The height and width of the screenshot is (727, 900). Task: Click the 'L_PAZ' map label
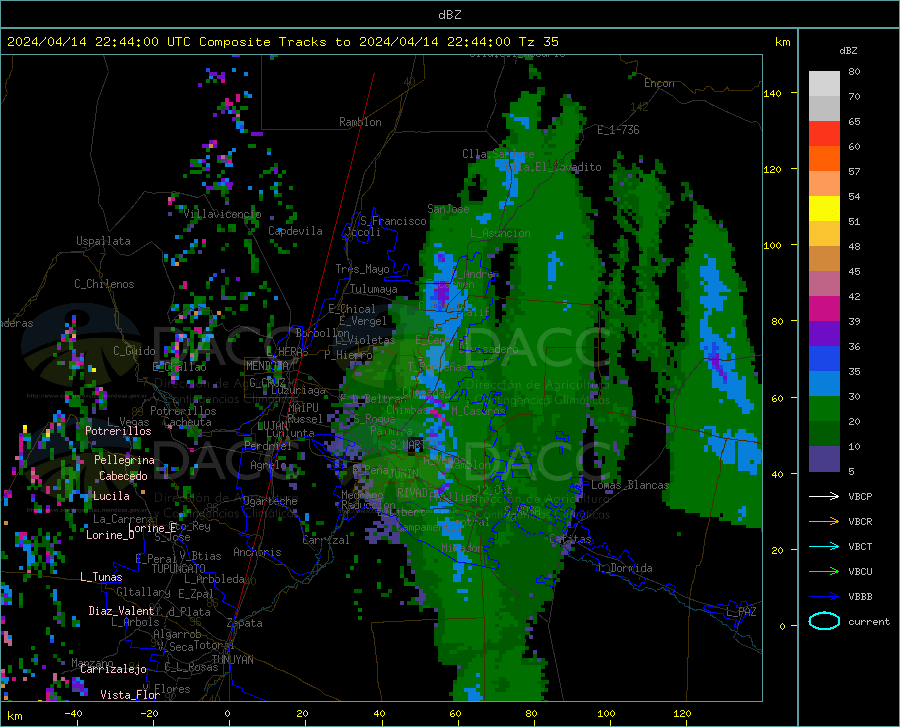click(741, 612)
